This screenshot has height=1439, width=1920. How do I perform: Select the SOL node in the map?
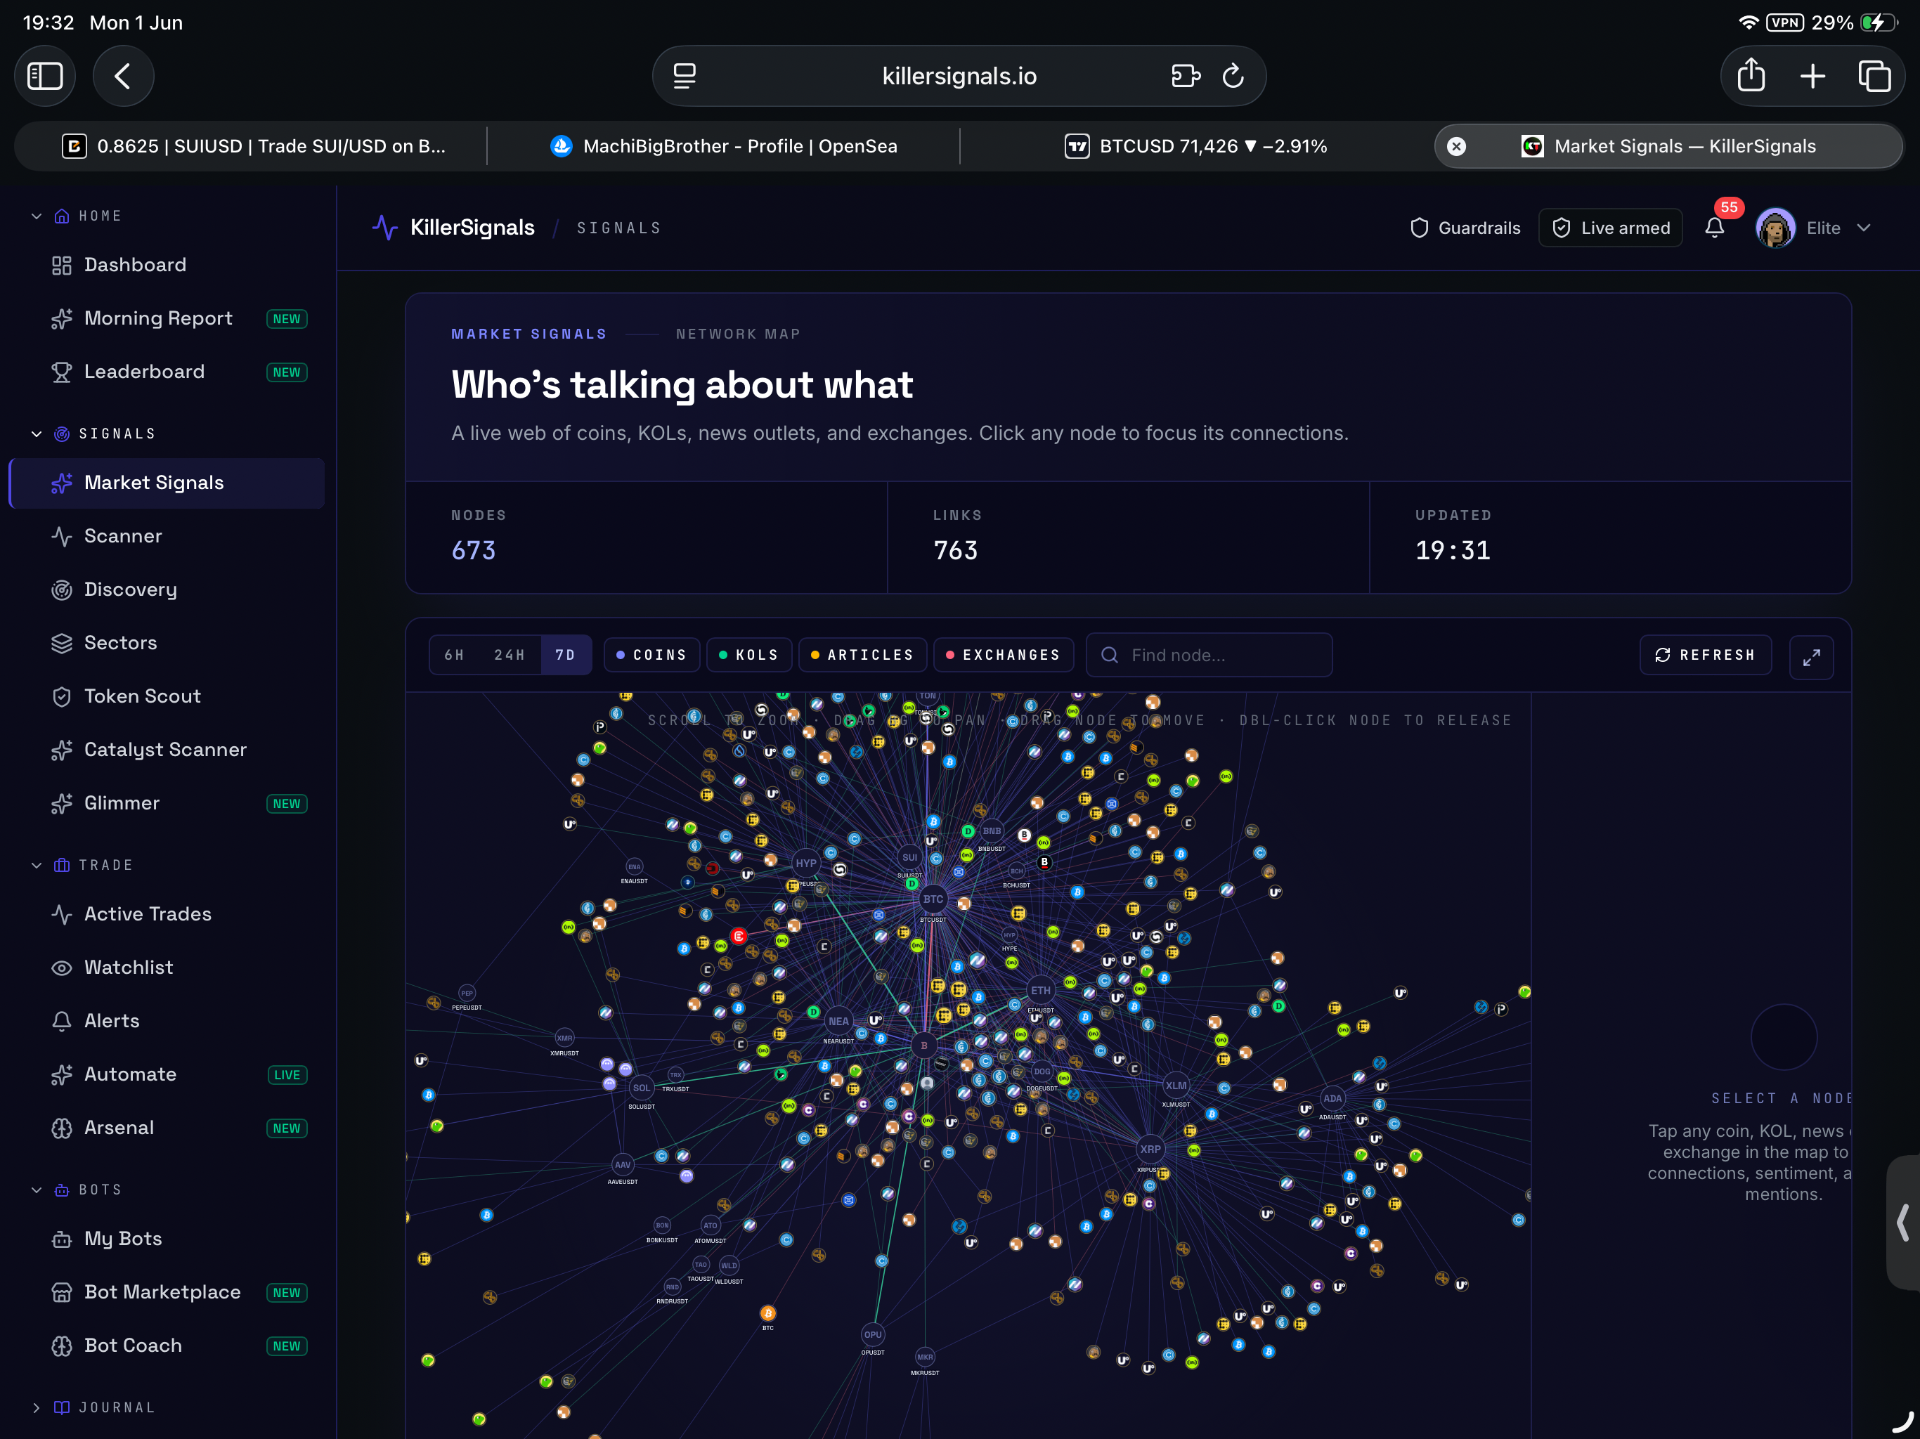pos(641,1088)
